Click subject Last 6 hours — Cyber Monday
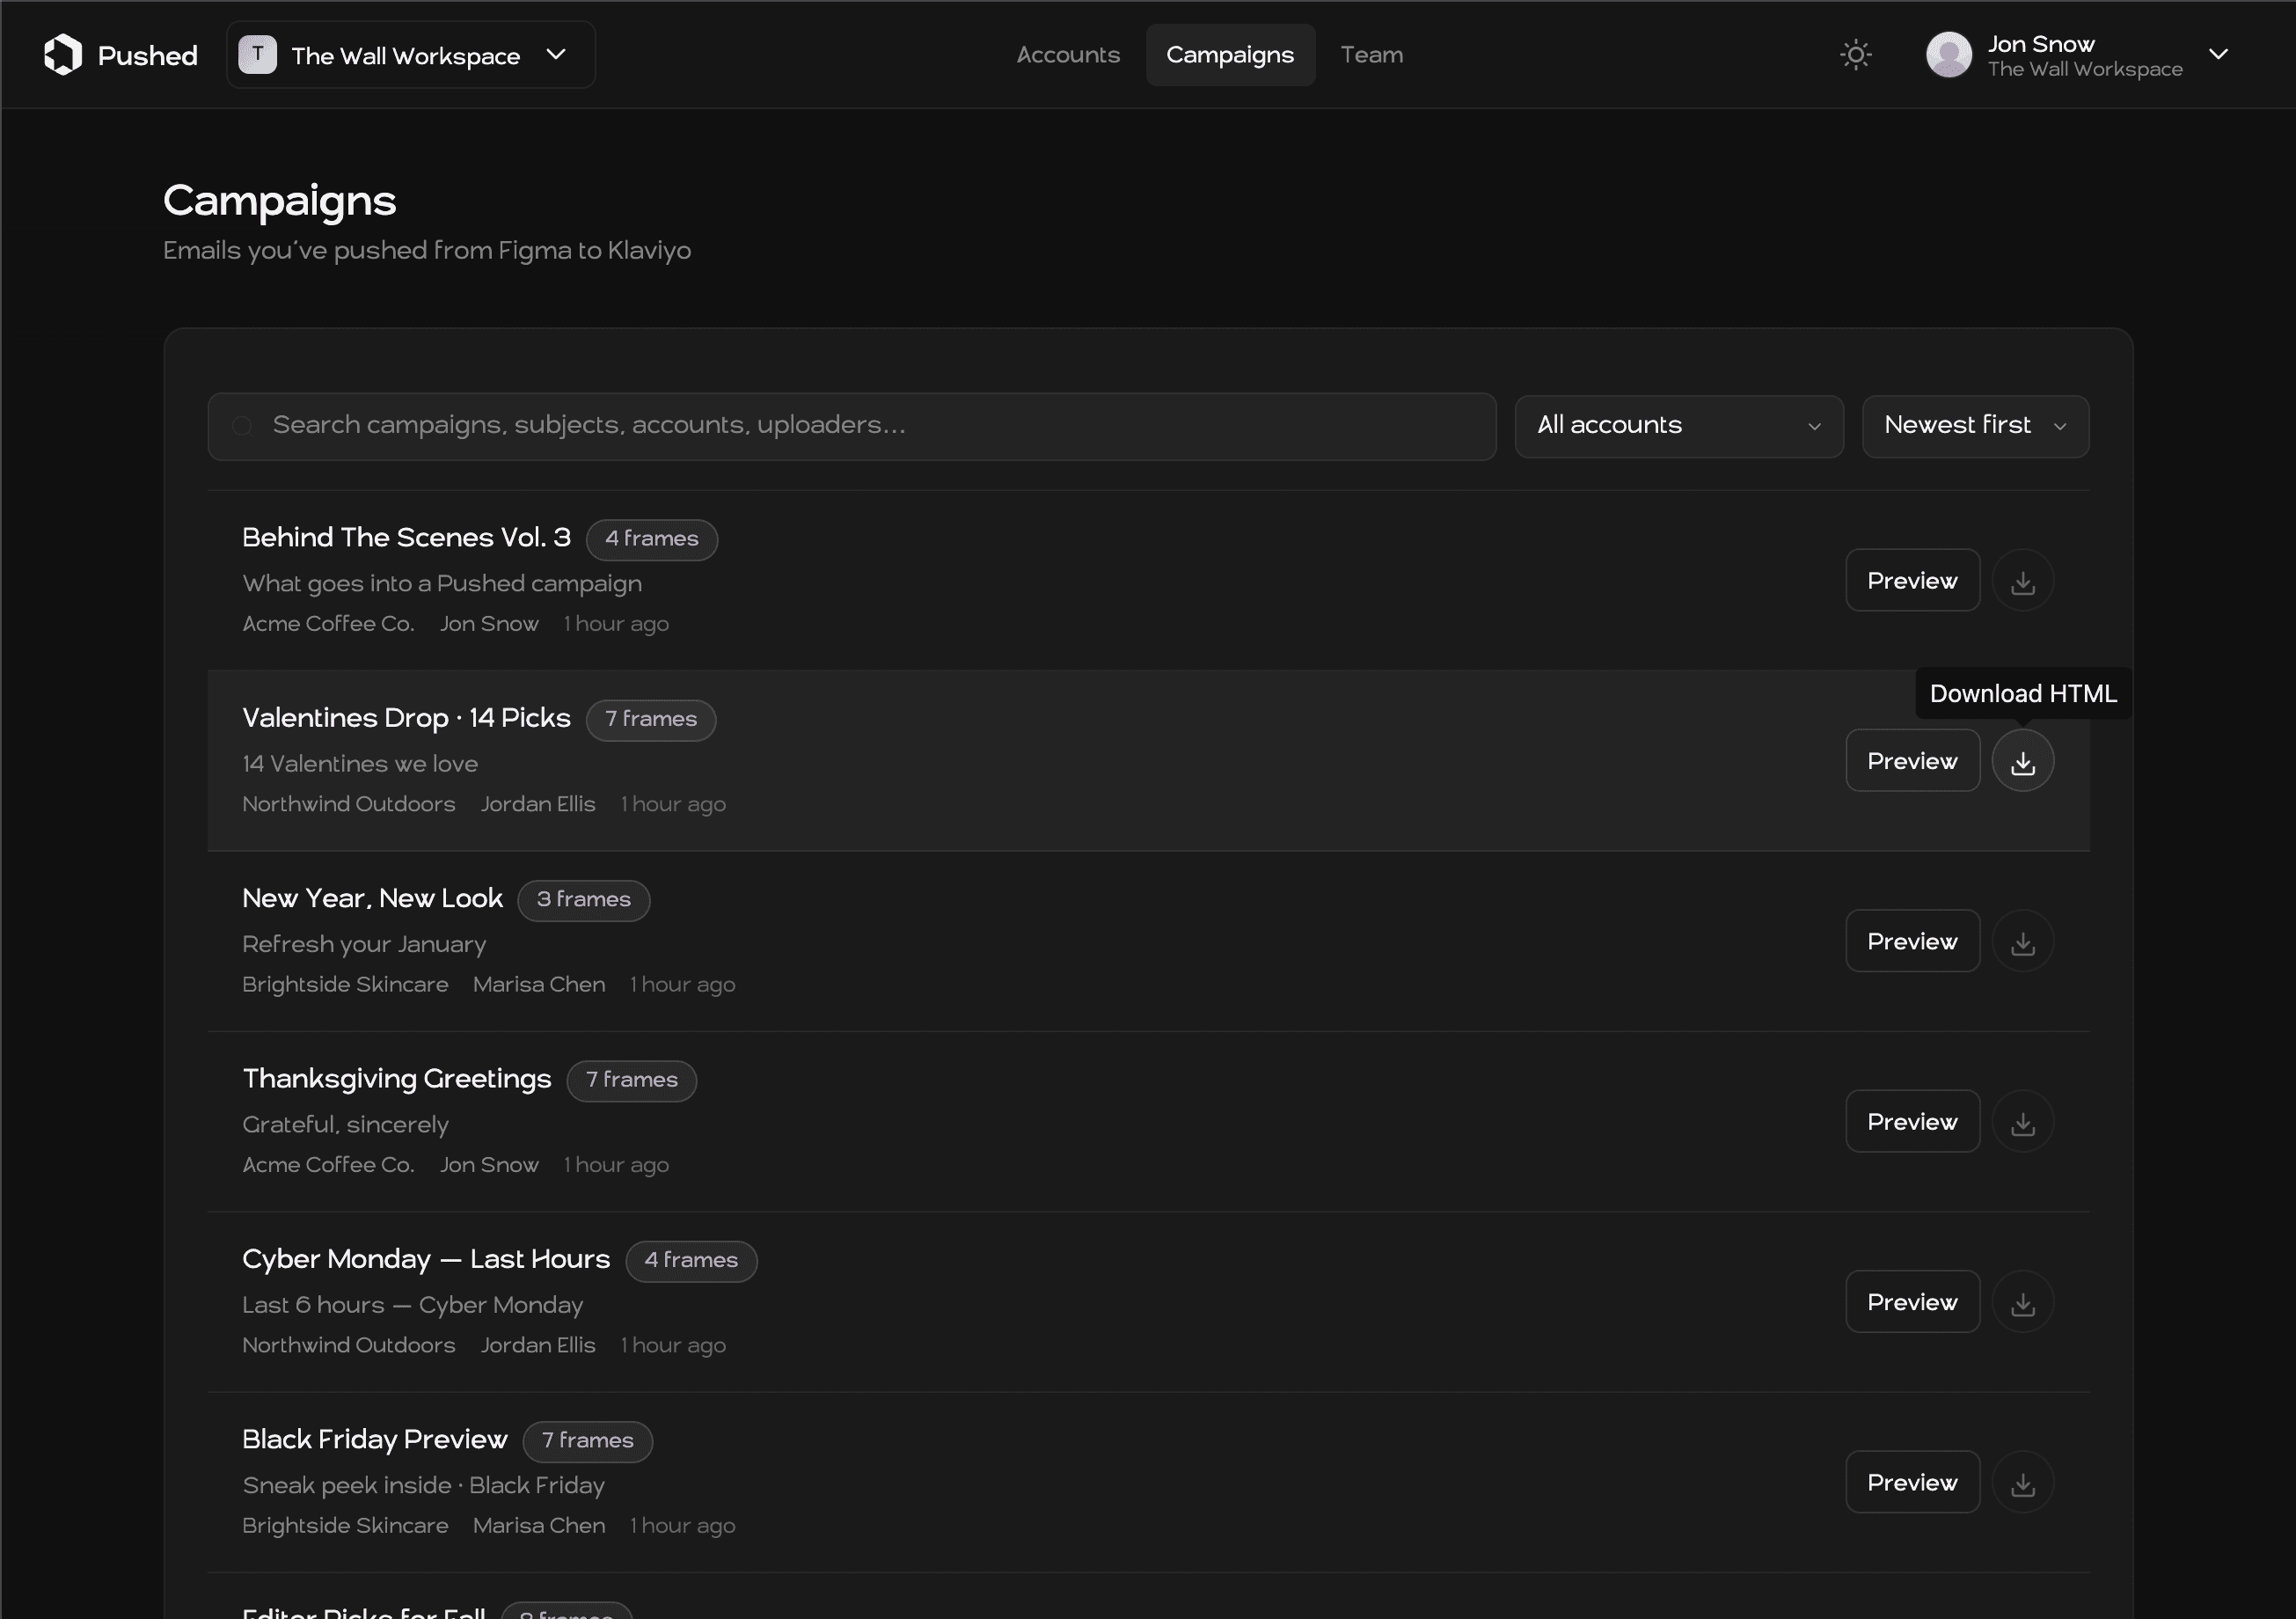Screen dimensions: 2296x1619 point(412,1305)
